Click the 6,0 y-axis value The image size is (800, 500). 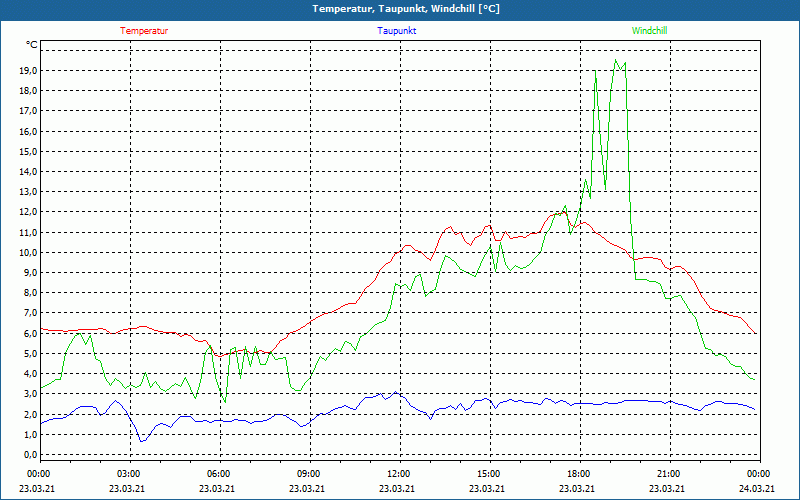(30, 333)
